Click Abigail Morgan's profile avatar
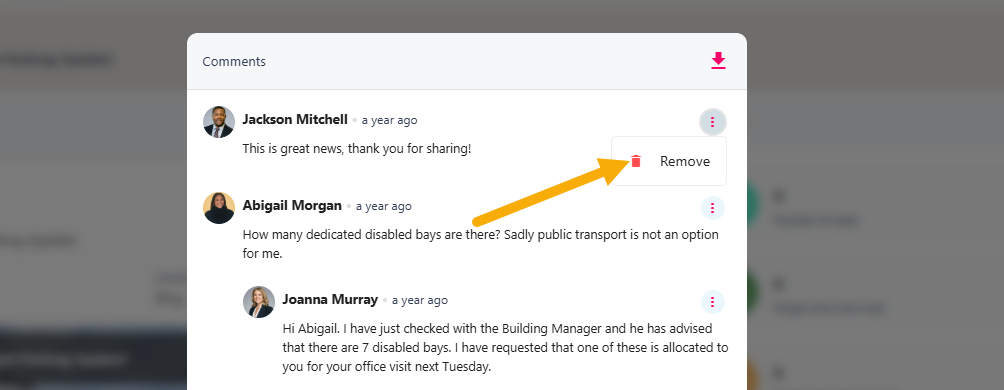Image resolution: width=1004 pixels, height=390 pixels. [219, 207]
